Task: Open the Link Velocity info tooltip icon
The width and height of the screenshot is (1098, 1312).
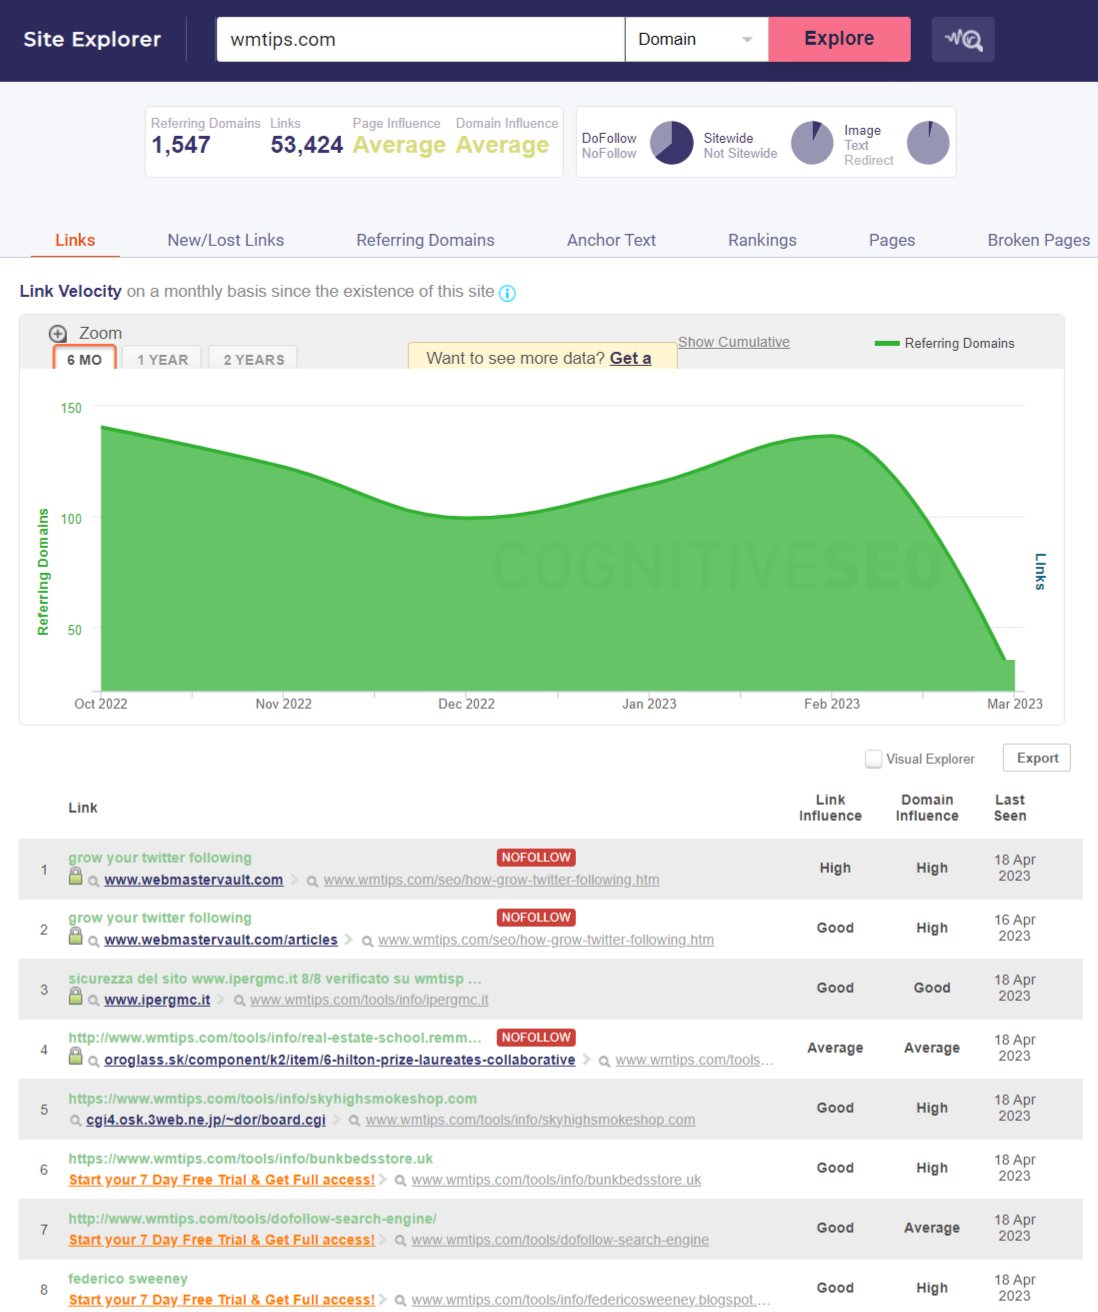Action: (x=507, y=293)
